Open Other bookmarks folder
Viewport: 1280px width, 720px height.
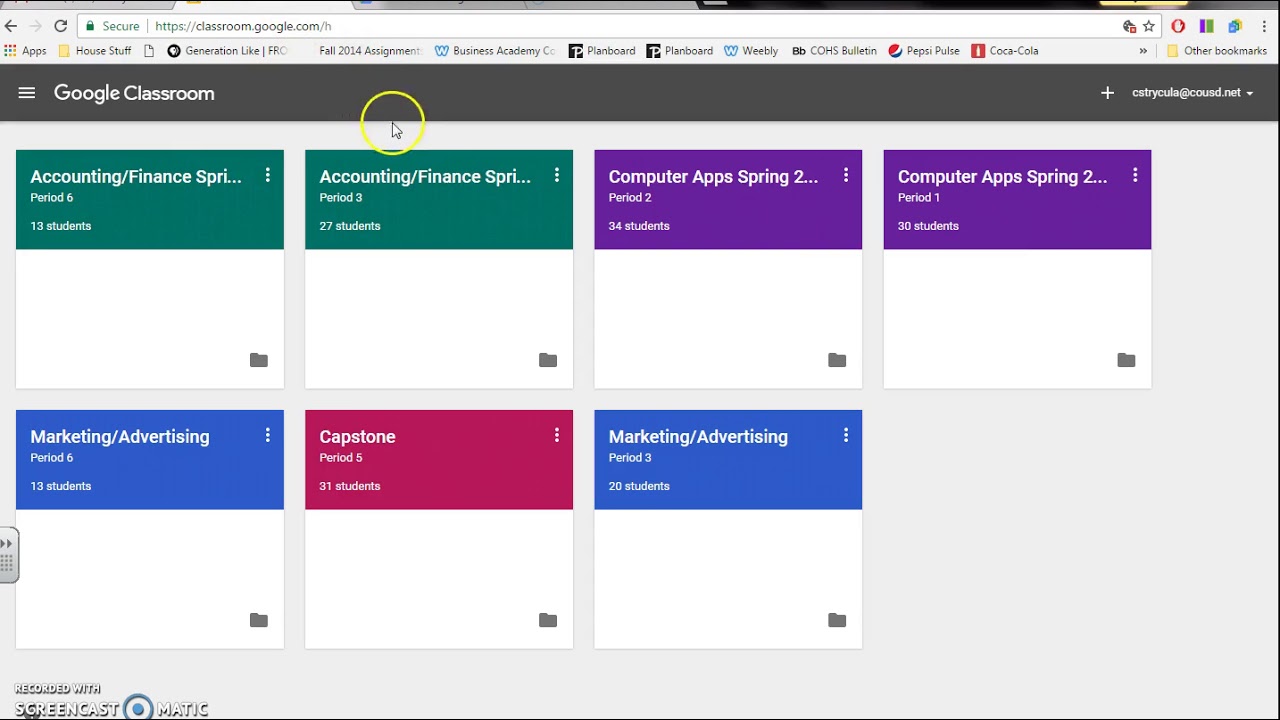(x=1216, y=51)
